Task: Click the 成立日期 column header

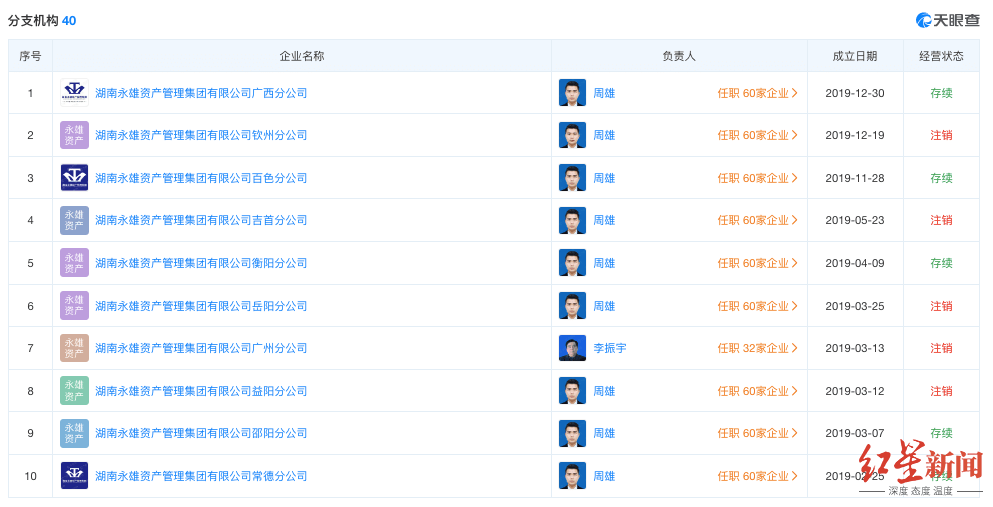Action: pos(855,56)
